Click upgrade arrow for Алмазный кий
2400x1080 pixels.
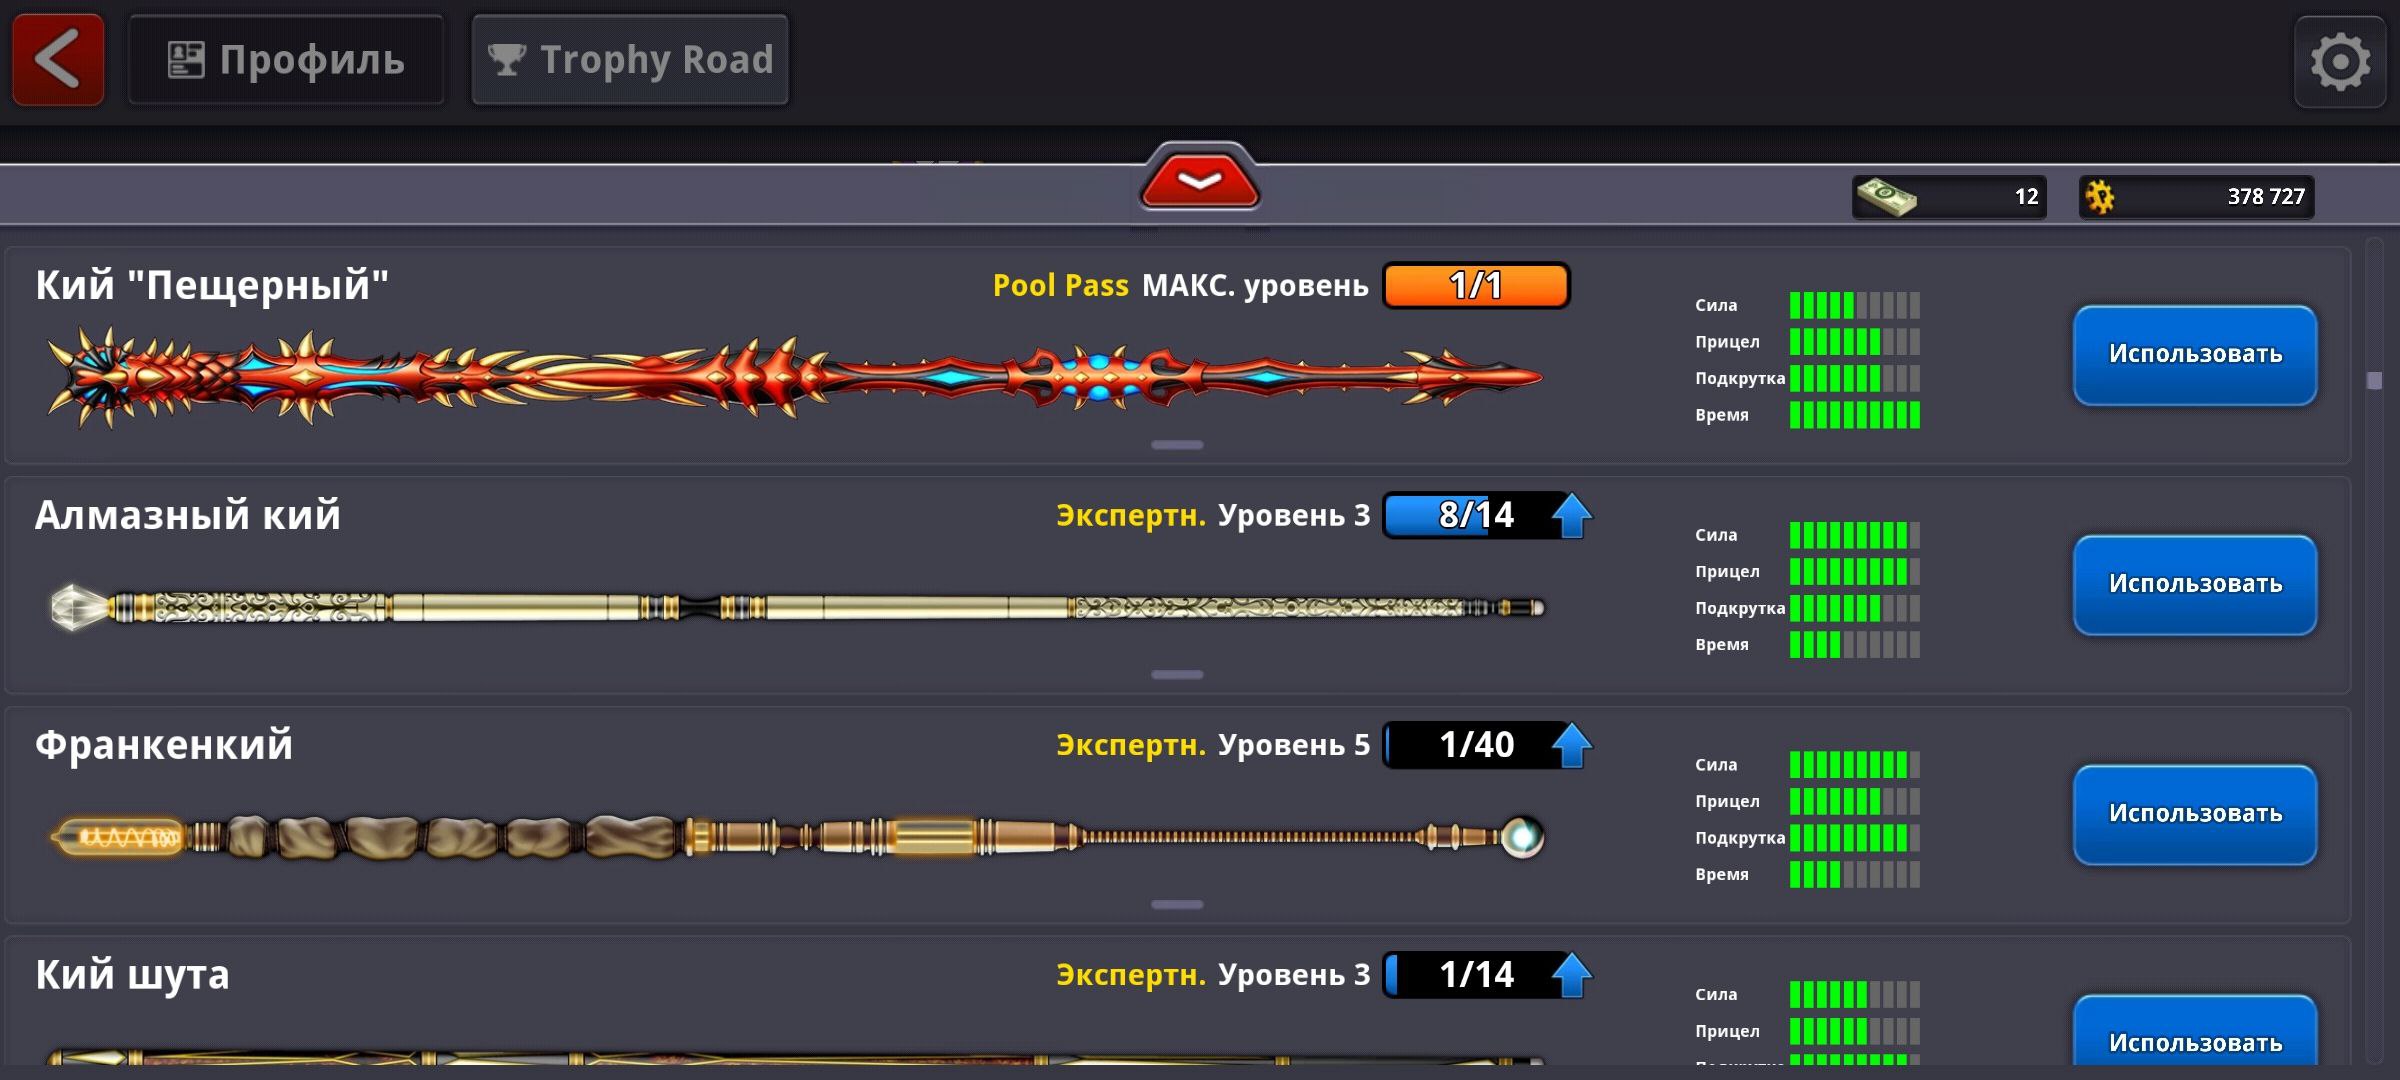pyautogui.click(x=1571, y=515)
